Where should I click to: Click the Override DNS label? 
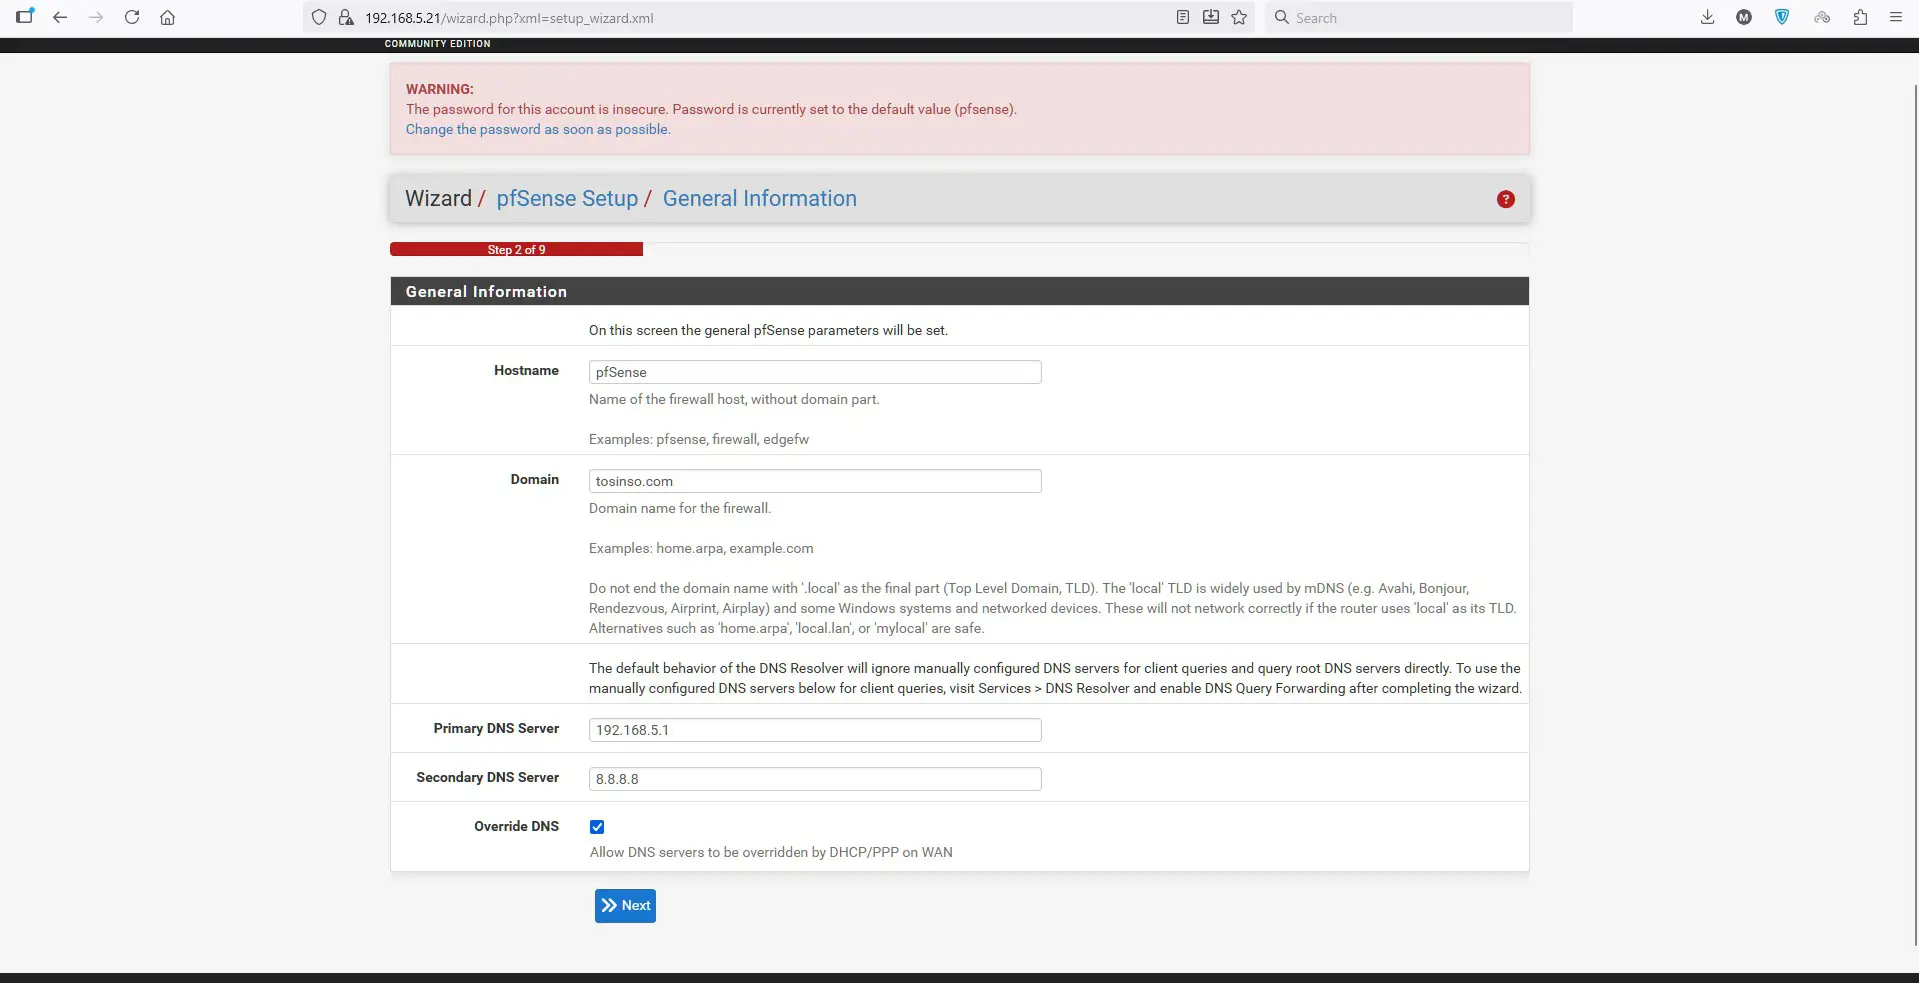(516, 826)
